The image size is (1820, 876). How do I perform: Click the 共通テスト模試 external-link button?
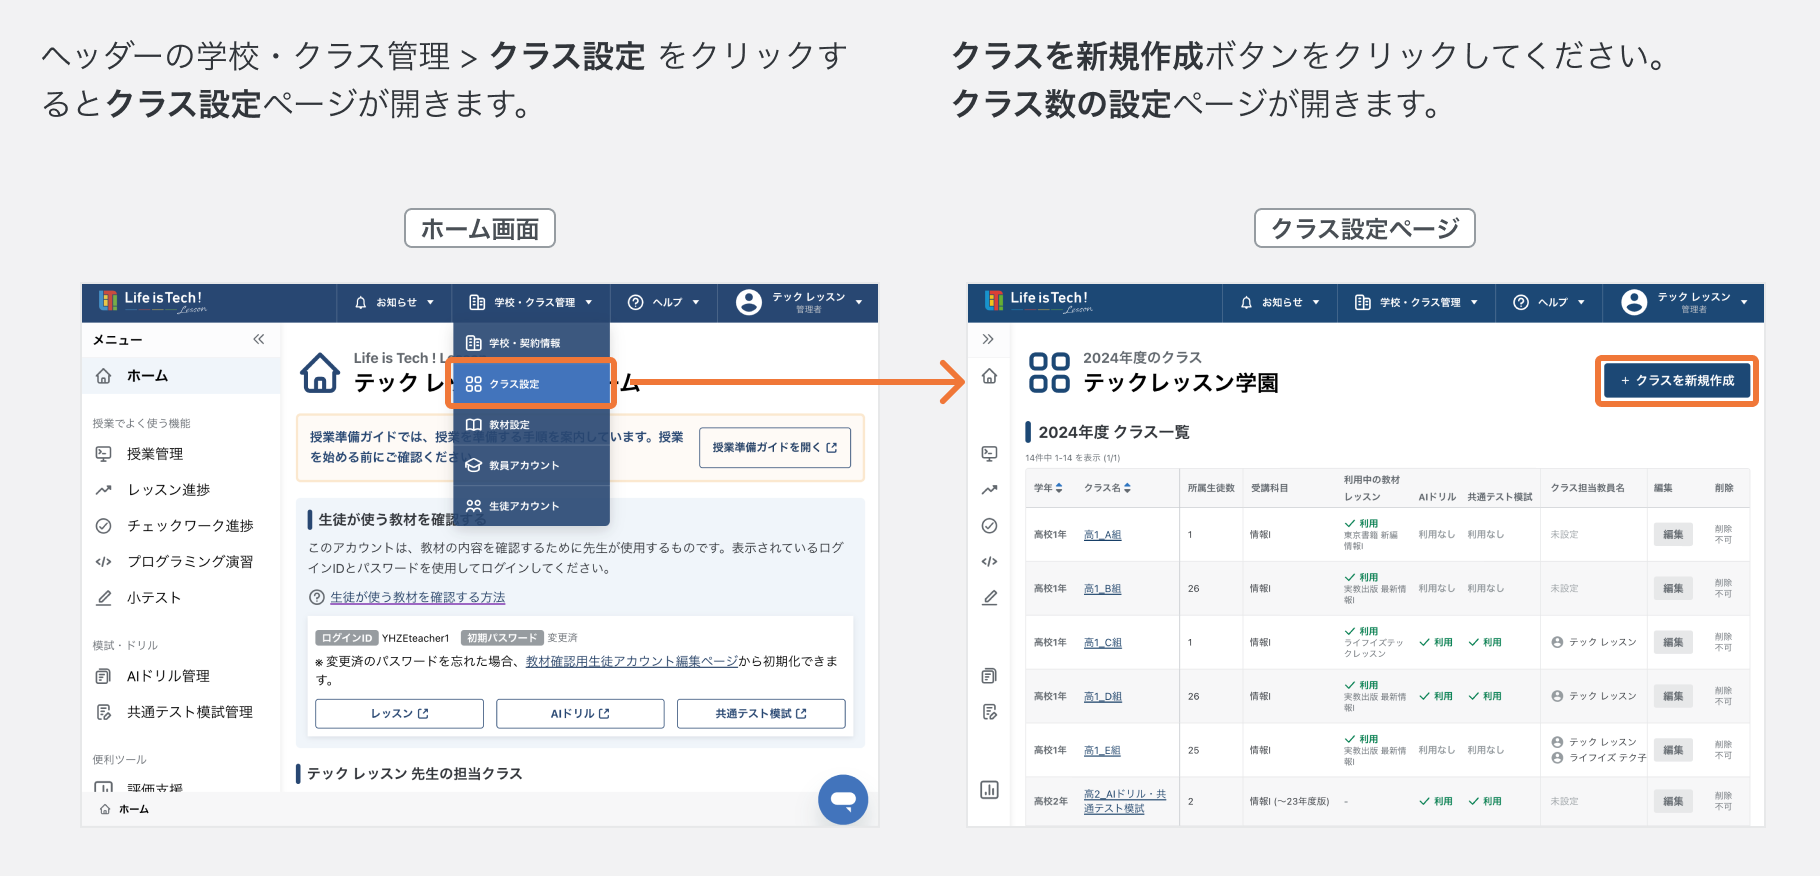click(761, 713)
